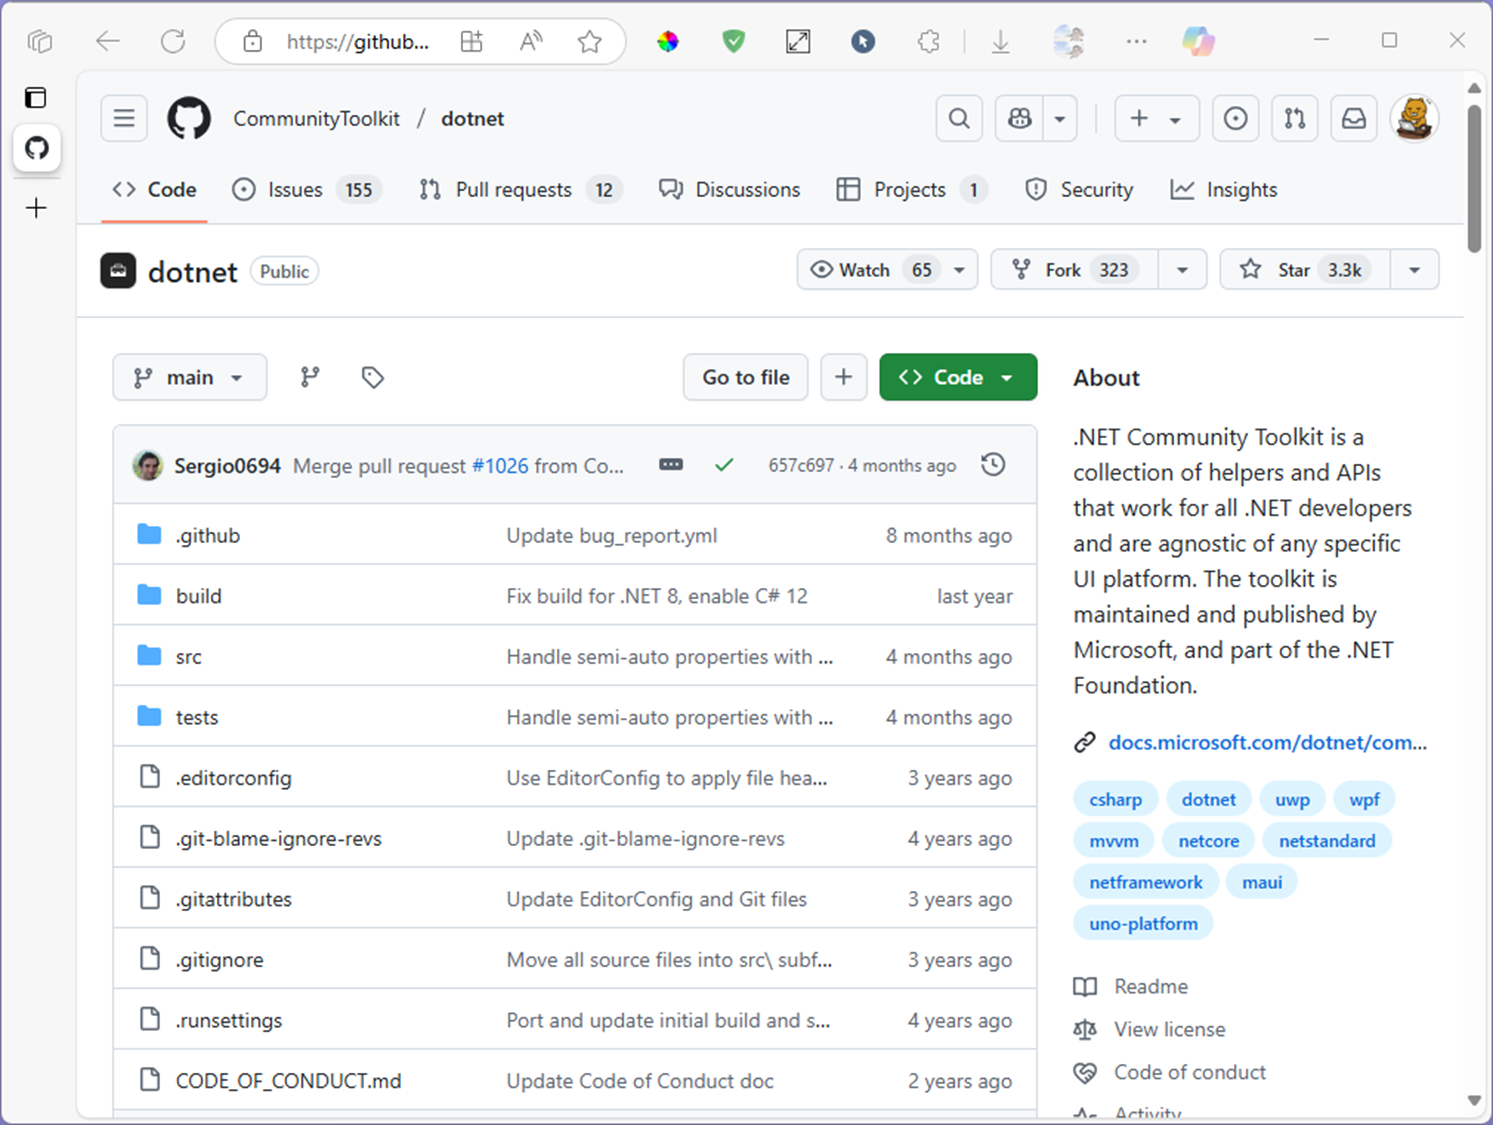View the green check status of latest commit
This screenshot has height=1125, width=1493.
tap(725, 465)
